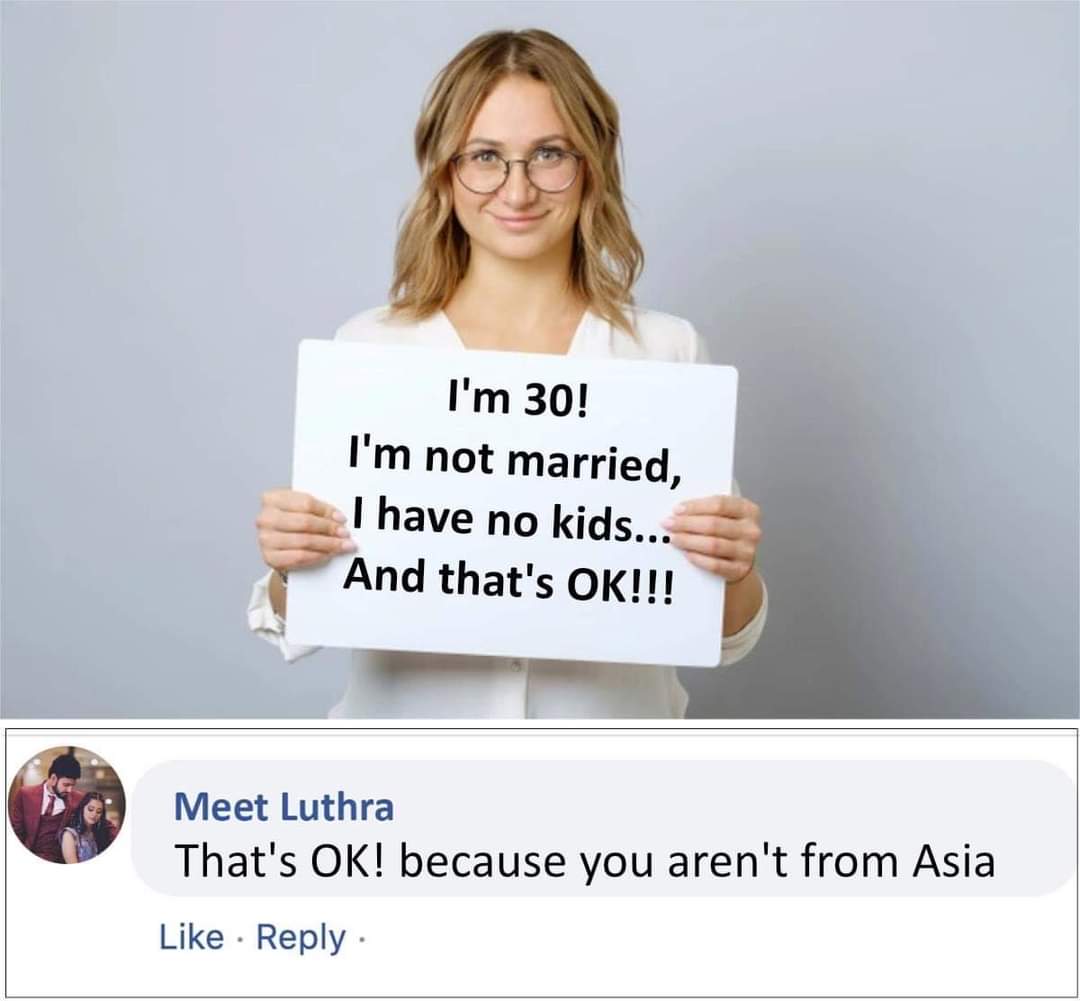Click the "And that's OK!!!" sign line
The width and height of the screenshot is (1080, 1001).
point(509,581)
